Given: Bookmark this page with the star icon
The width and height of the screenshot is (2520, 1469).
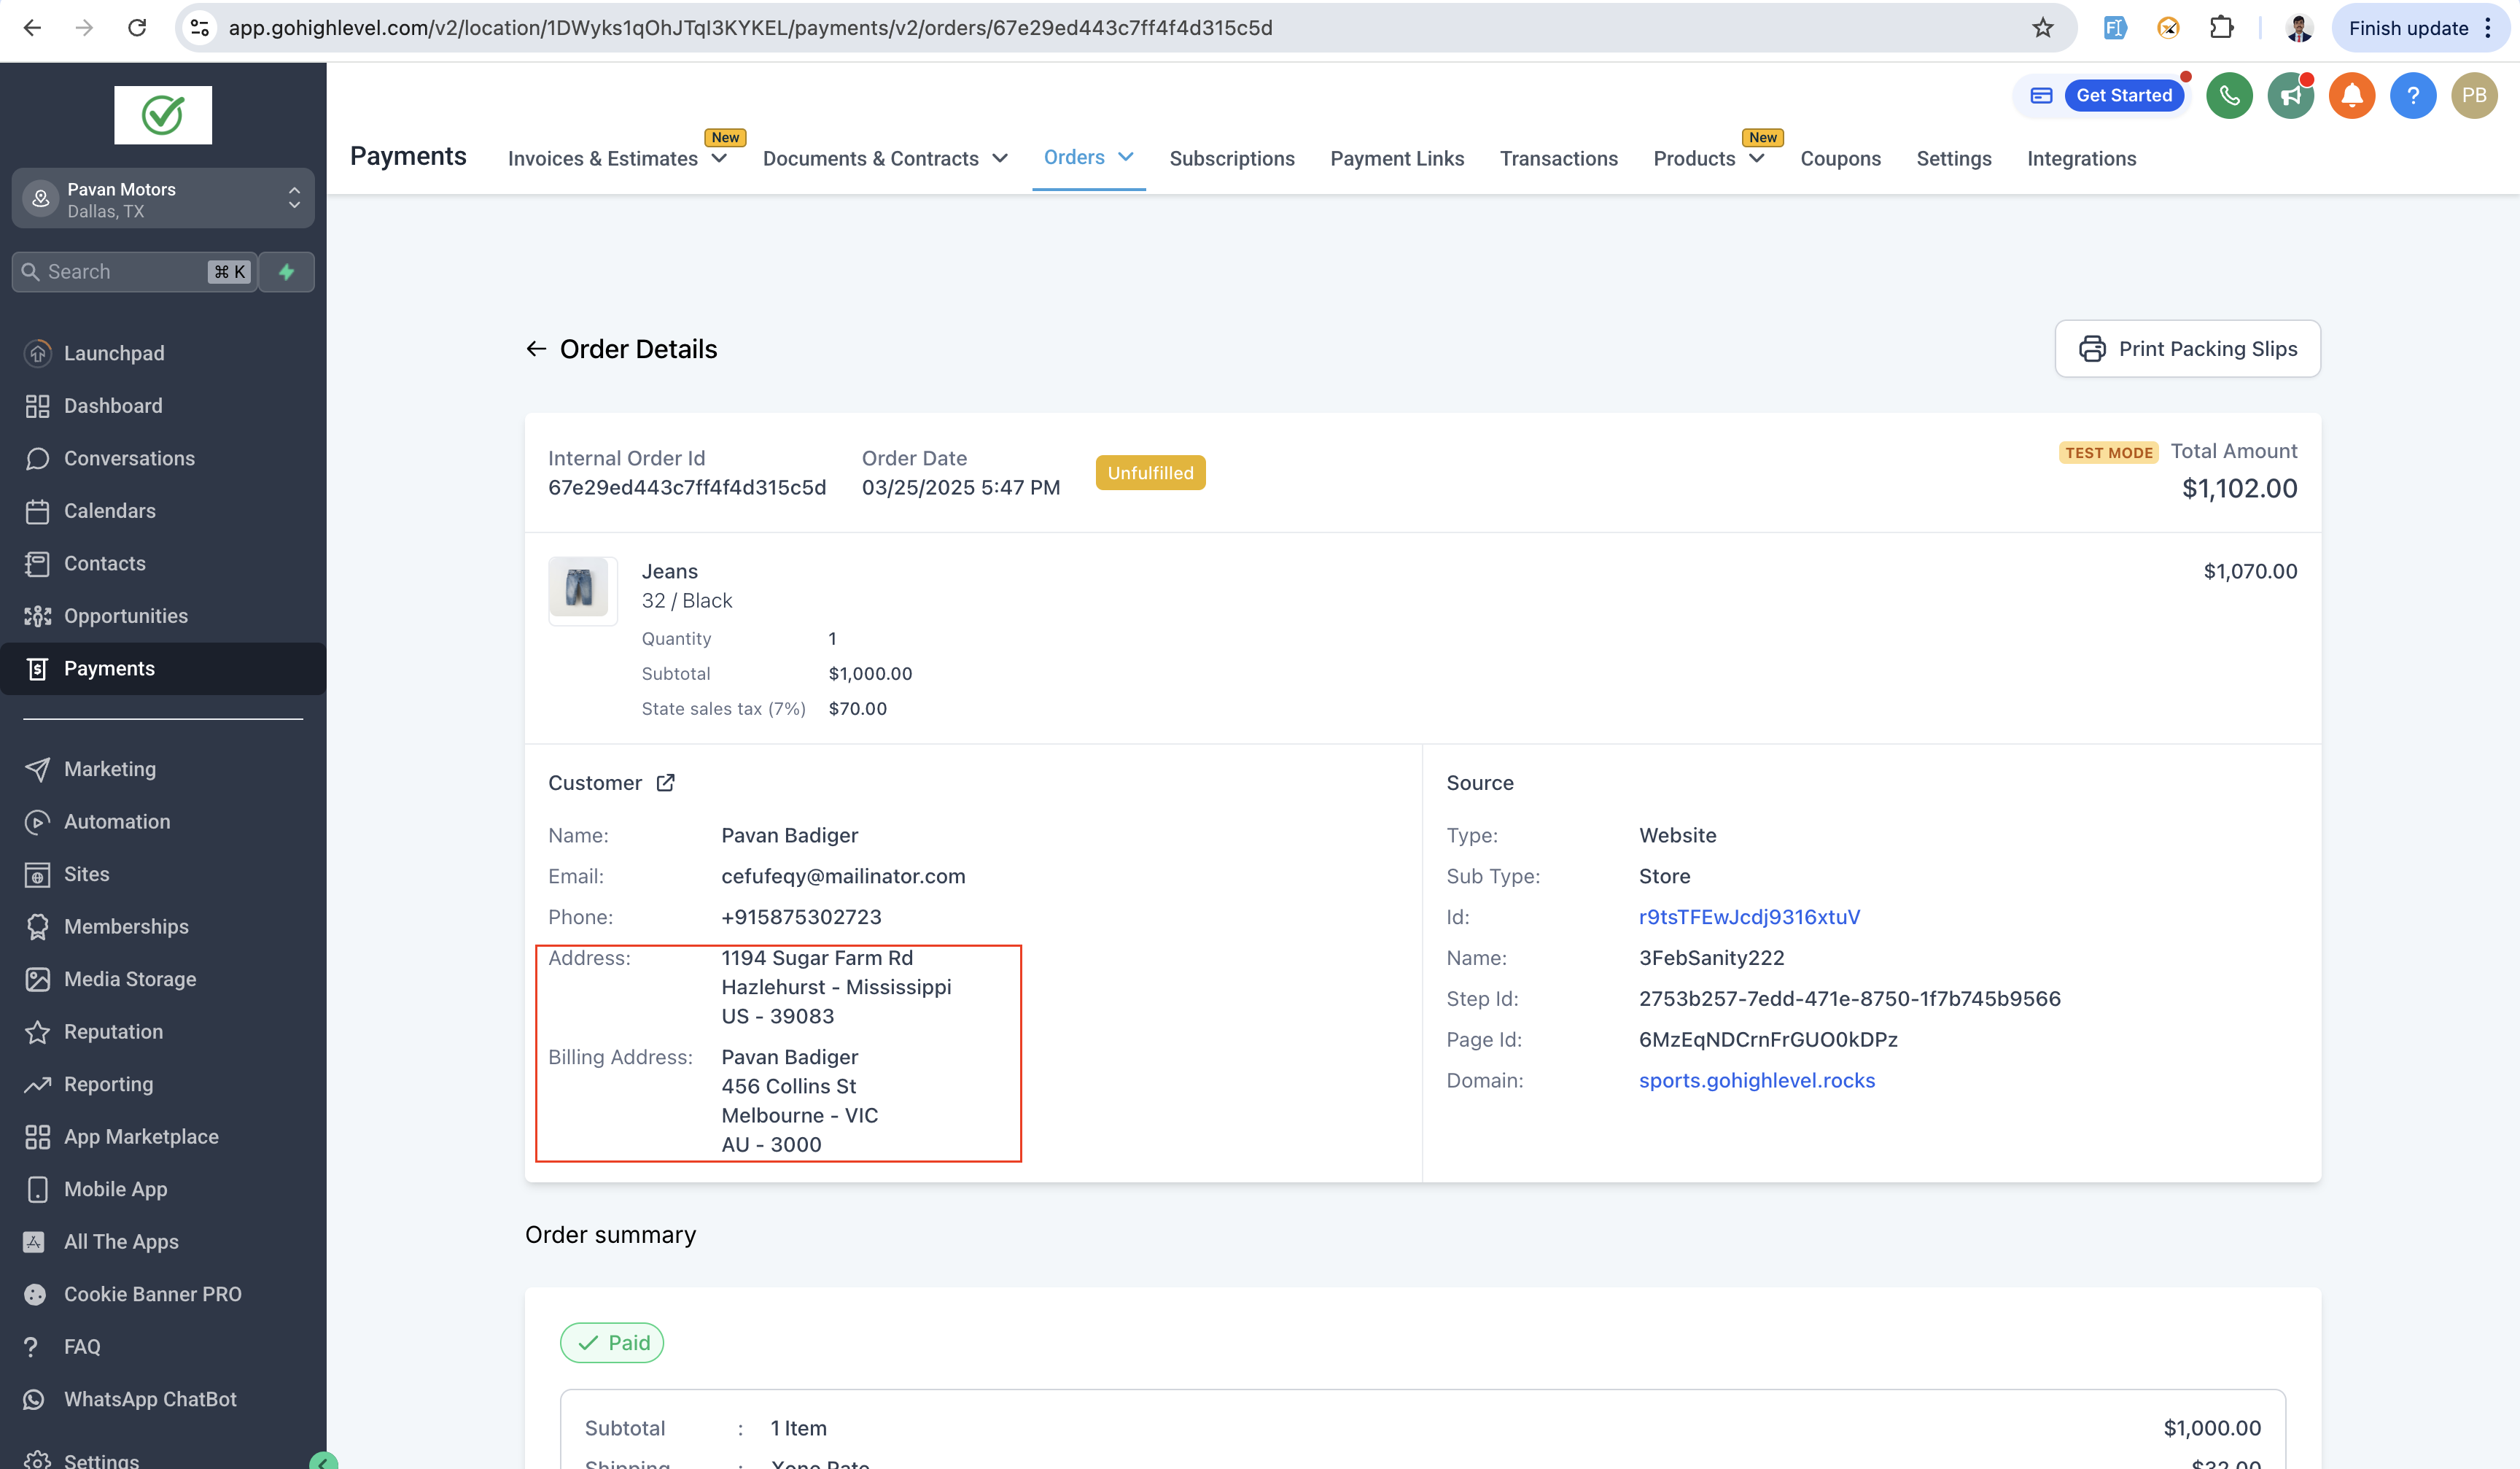Looking at the screenshot, I should [2042, 28].
